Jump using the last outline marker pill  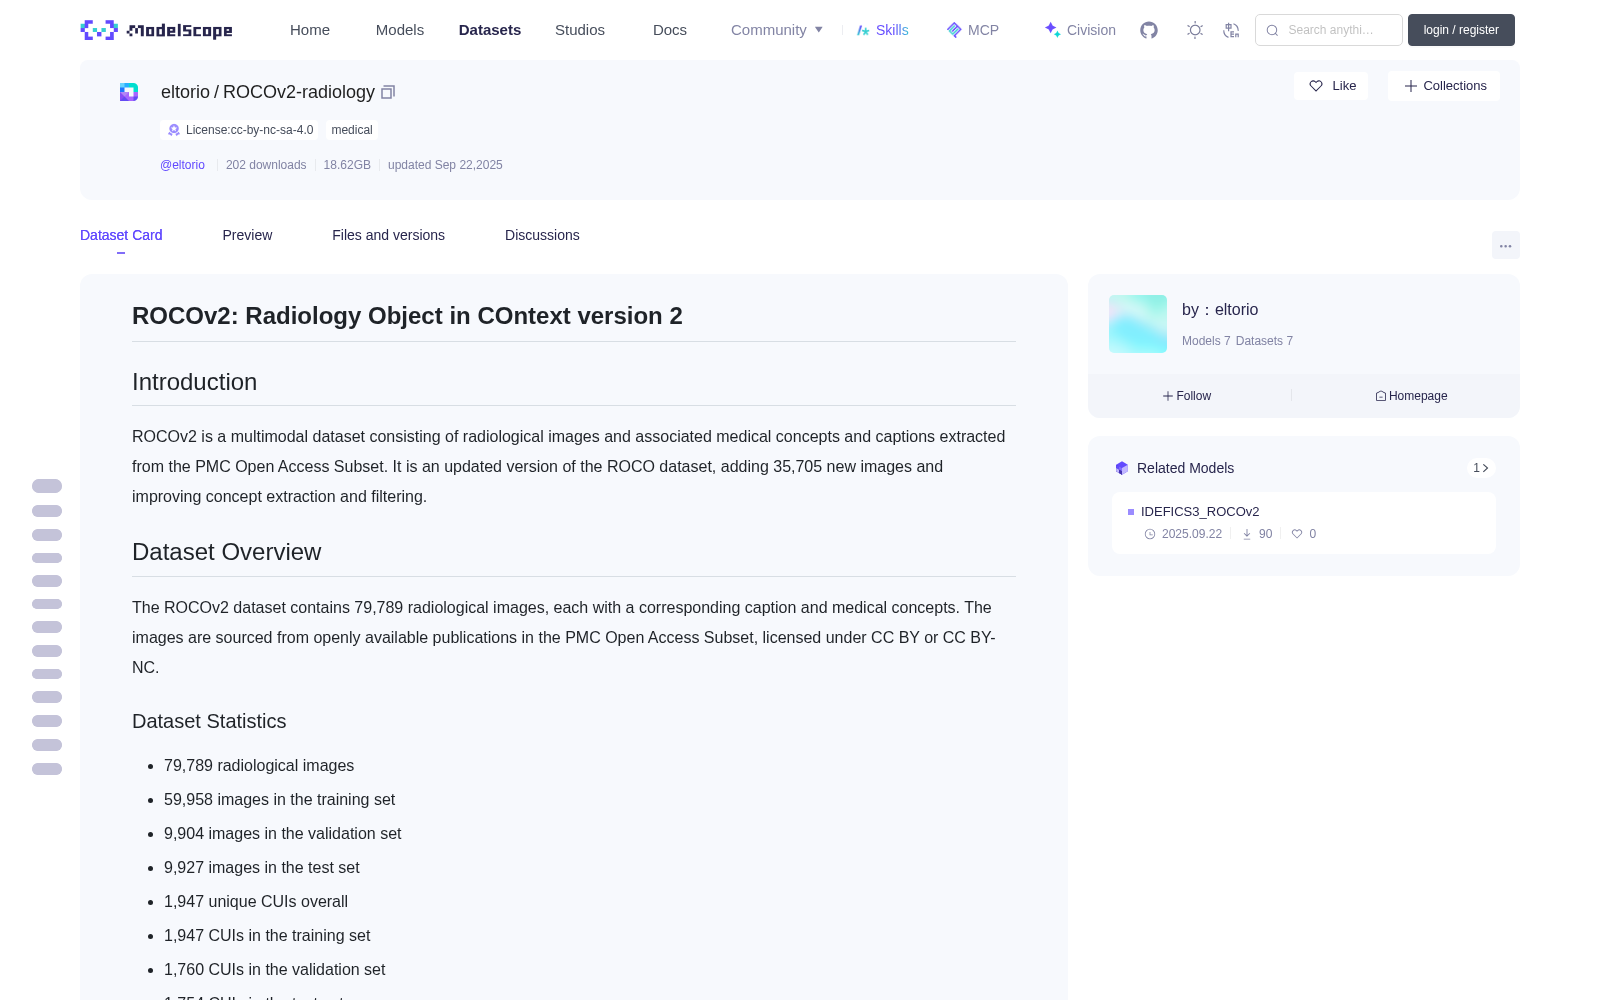[47, 769]
